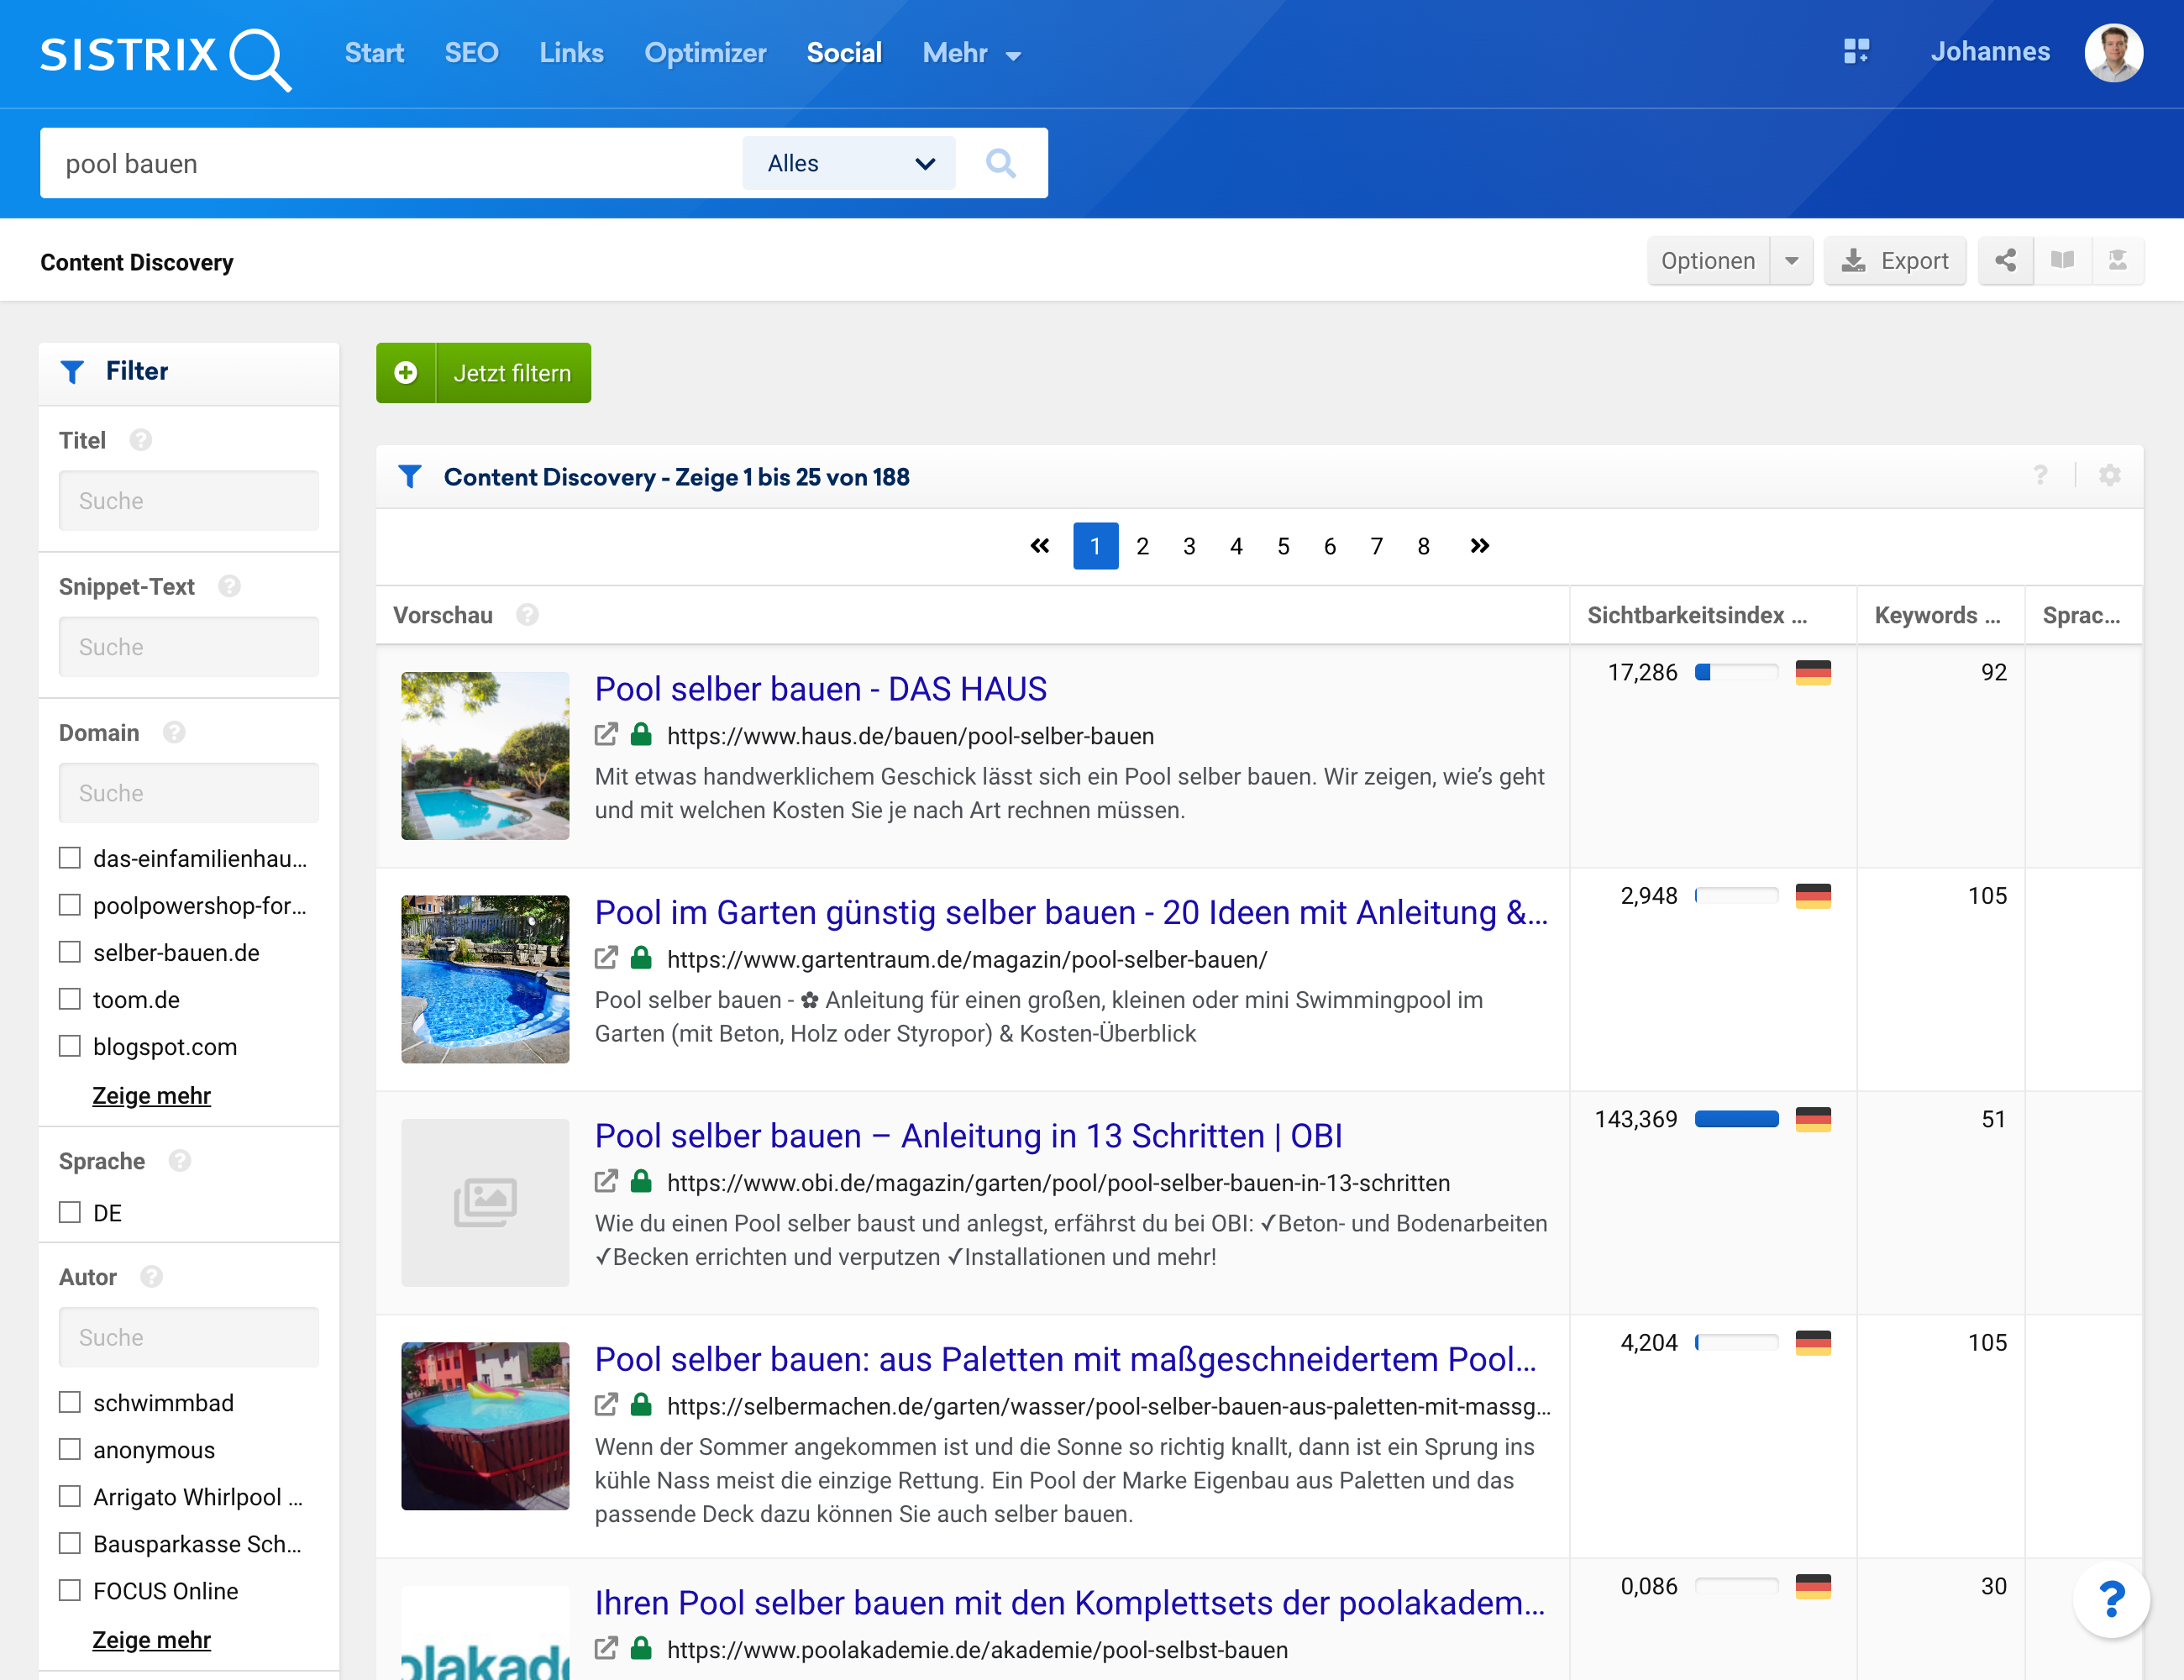Tick the FOCUS Online author checkbox

tap(70, 1590)
